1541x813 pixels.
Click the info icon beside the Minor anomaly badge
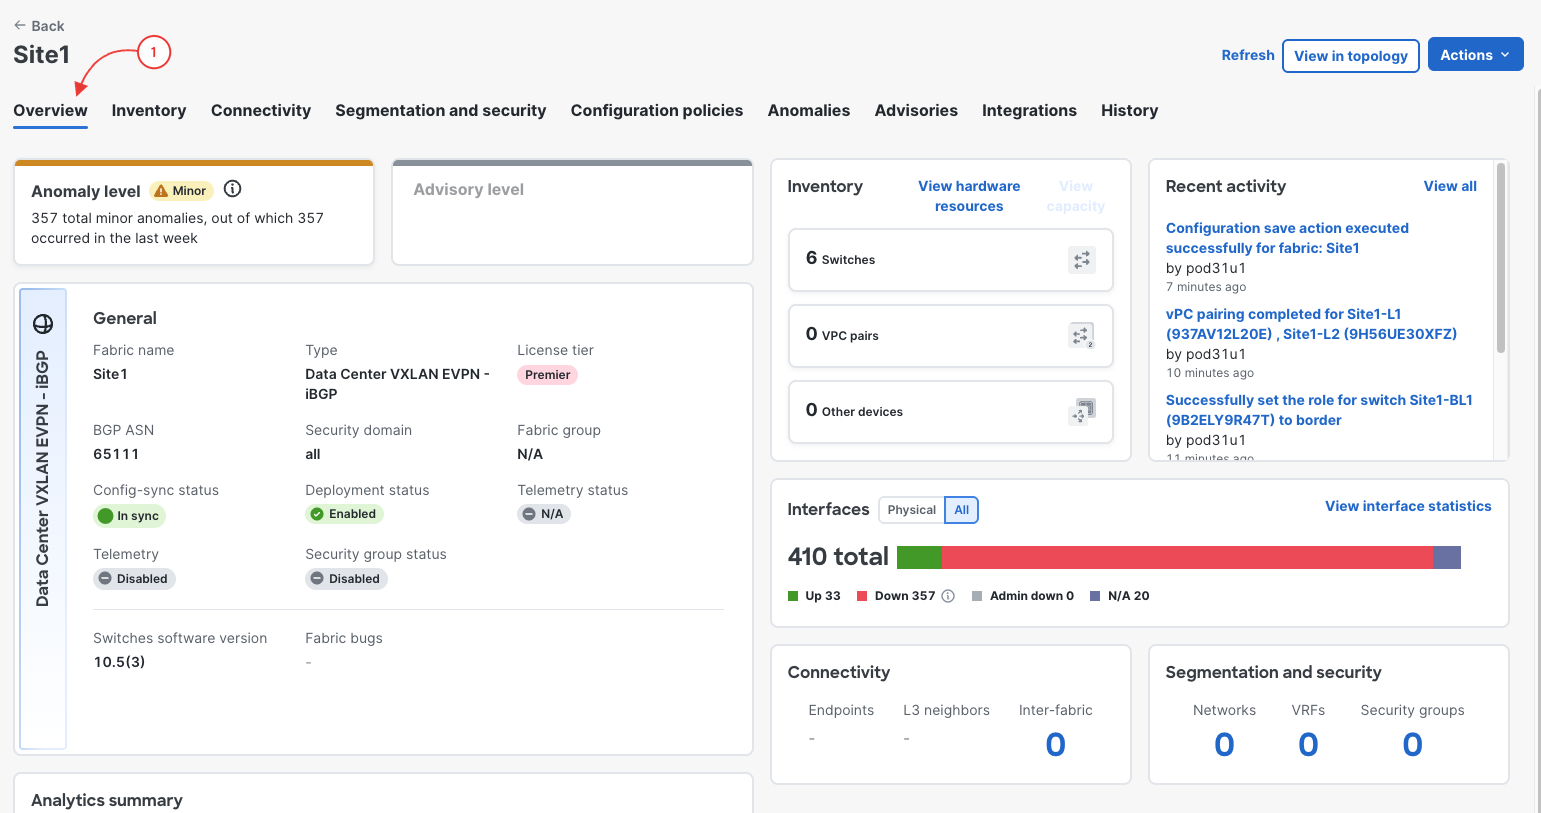[233, 189]
